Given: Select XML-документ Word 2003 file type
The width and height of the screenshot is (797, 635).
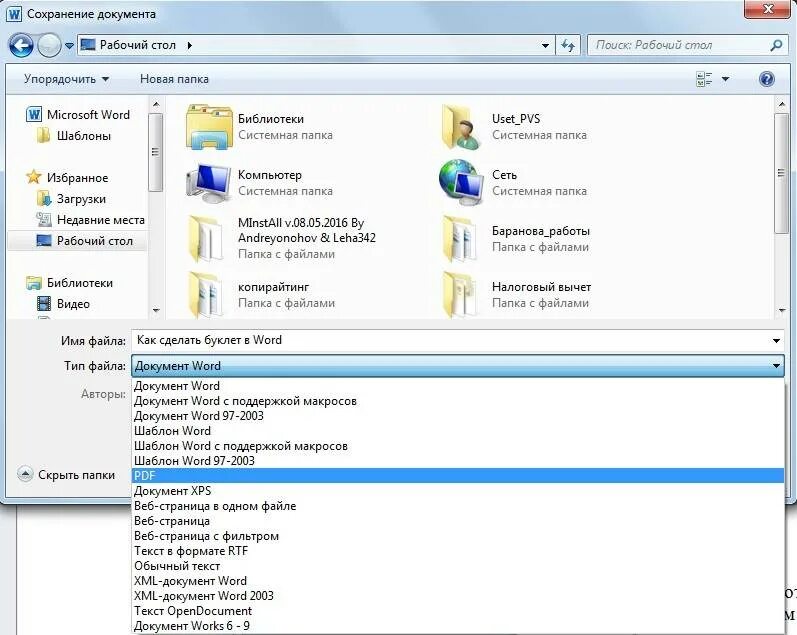Looking at the screenshot, I should click(457, 596).
